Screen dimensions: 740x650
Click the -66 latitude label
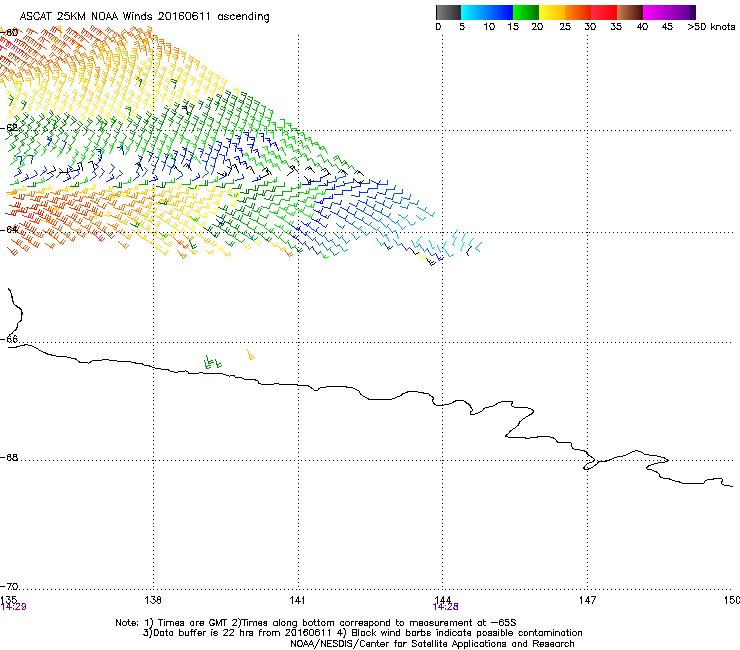pyautogui.click(x=10, y=339)
